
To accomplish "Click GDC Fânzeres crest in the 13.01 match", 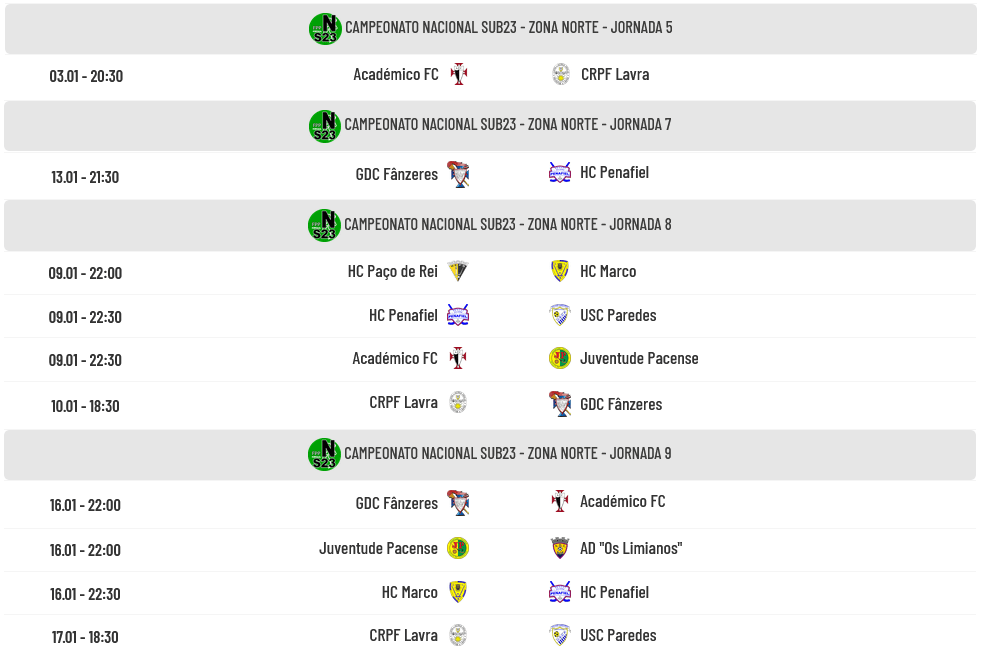I will (x=458, y=174).
